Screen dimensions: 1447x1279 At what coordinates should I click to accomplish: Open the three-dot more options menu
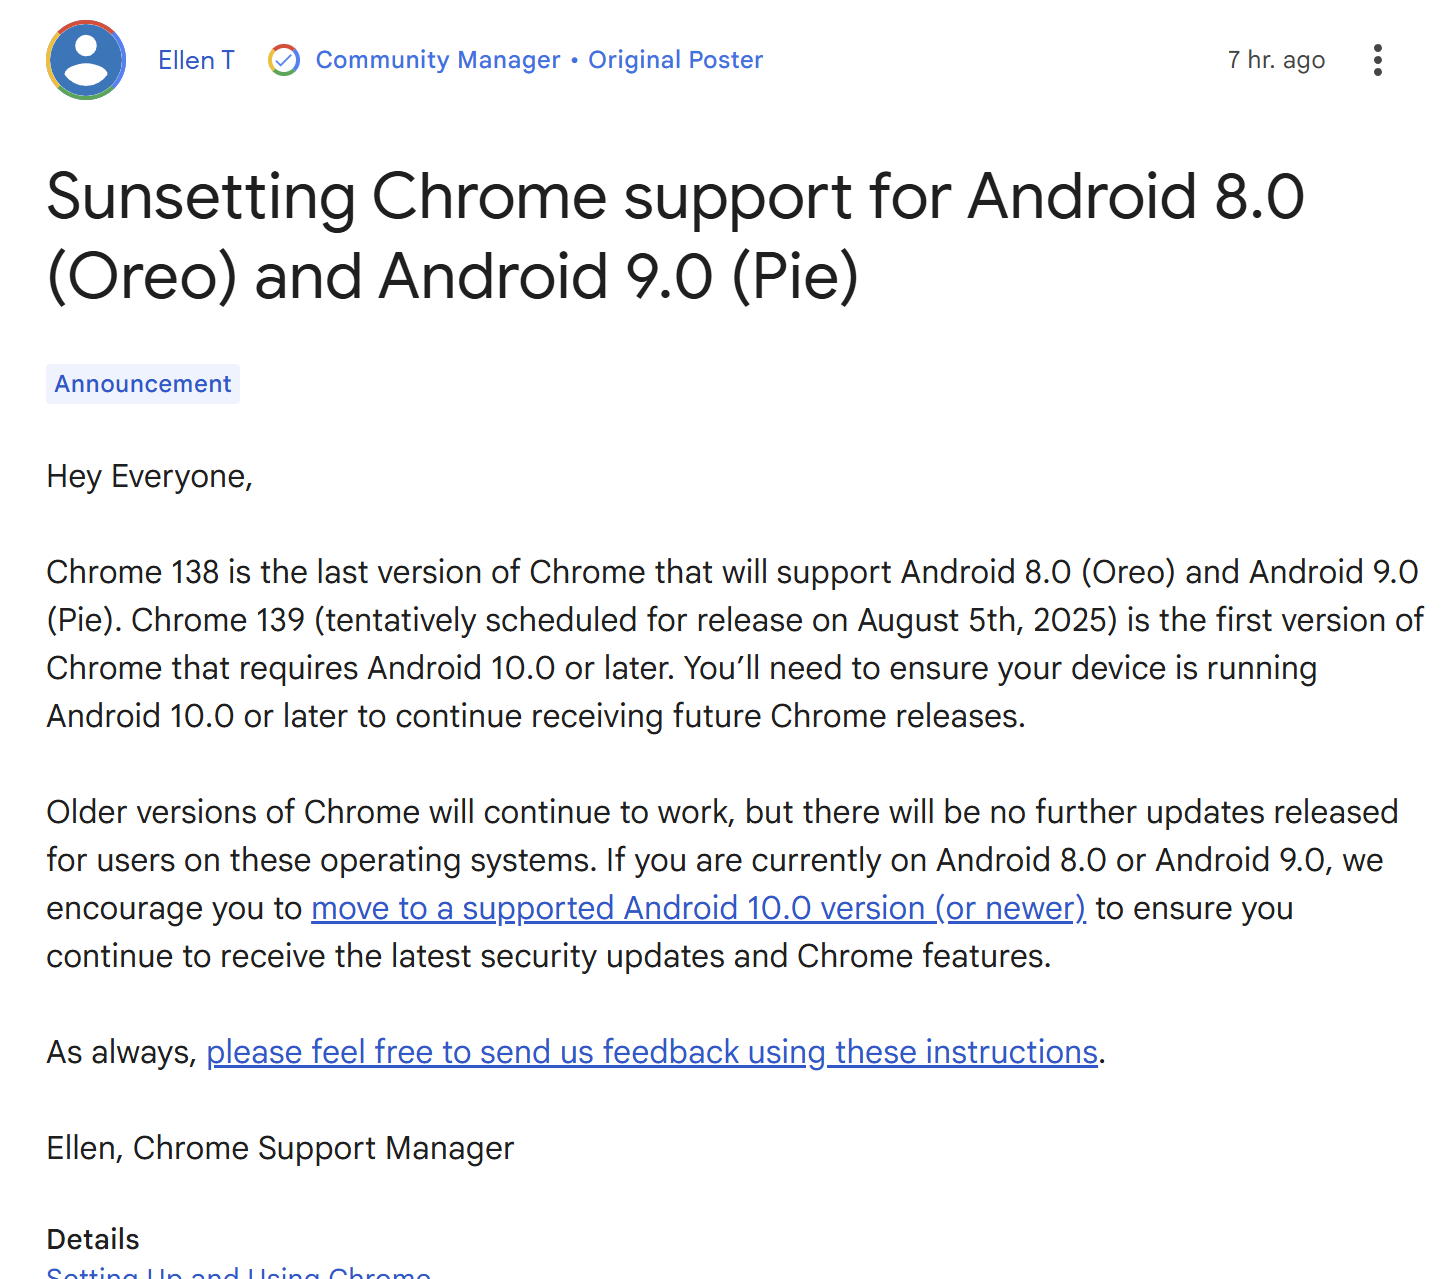pos(1378,60)
